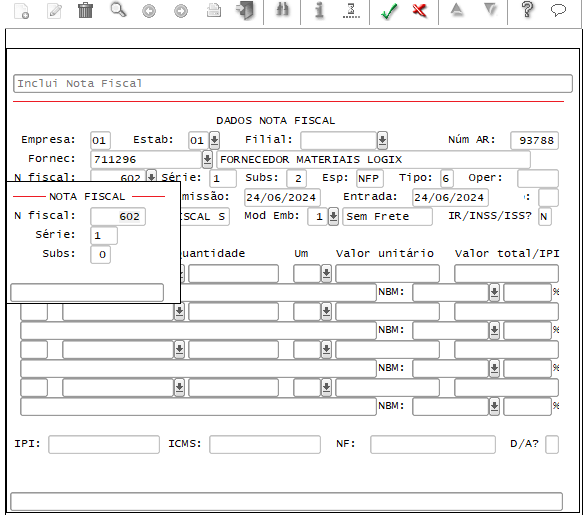Click the 'Sem Frete' description field

(387, 216)
